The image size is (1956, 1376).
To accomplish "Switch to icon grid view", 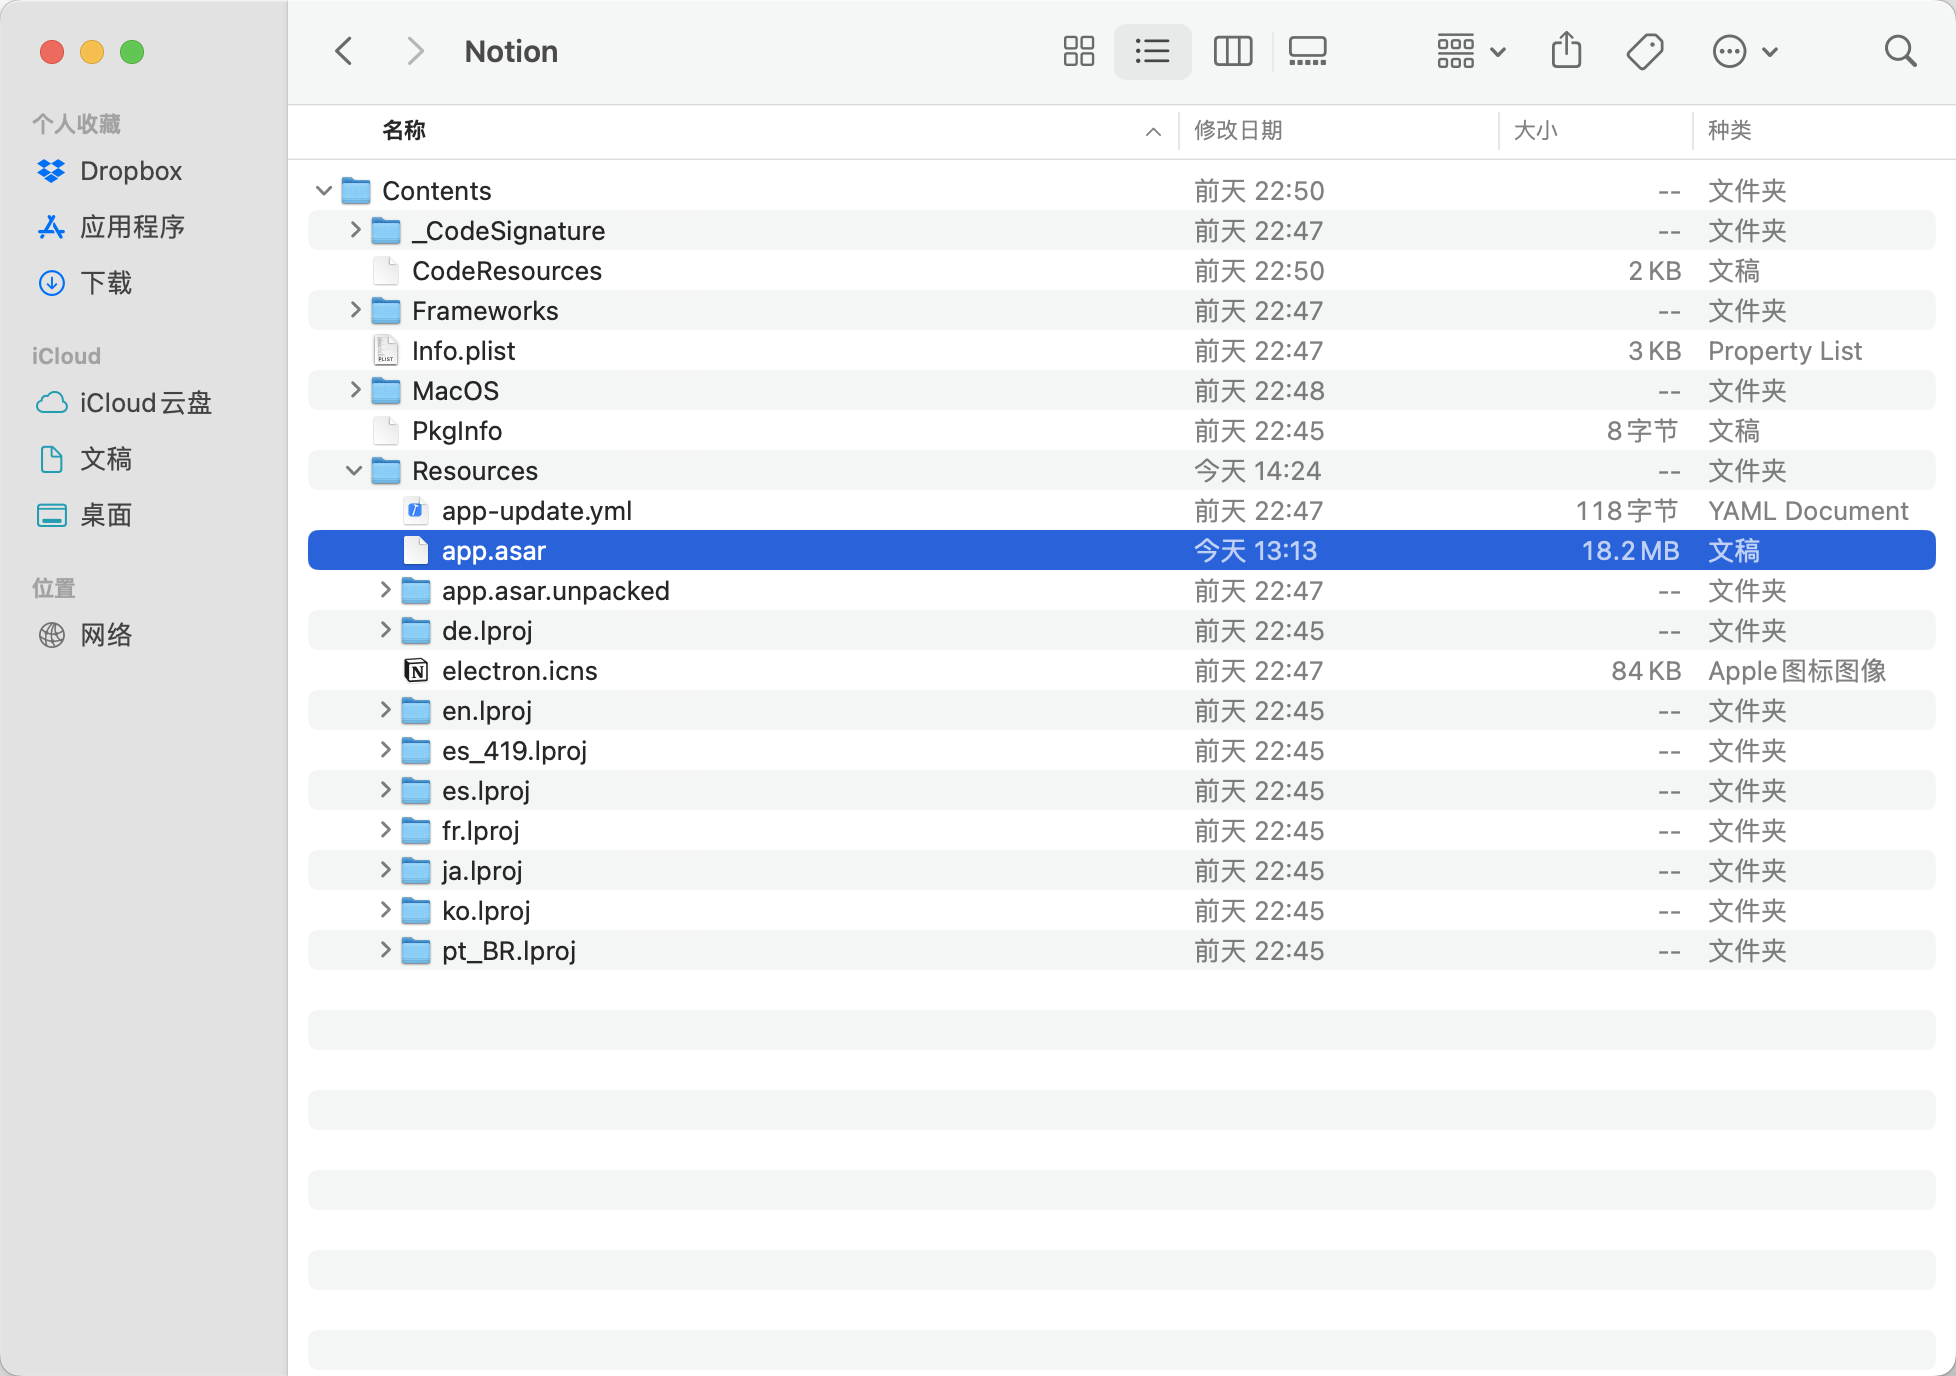I will pyautogui.click(x=1078, y=51).
